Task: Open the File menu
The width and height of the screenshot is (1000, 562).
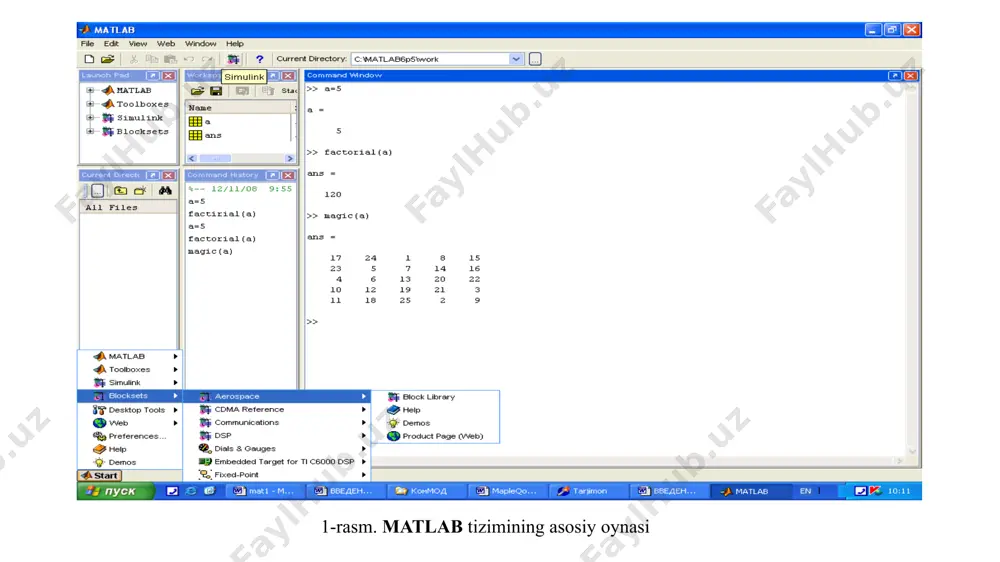Action: point(87,44)
